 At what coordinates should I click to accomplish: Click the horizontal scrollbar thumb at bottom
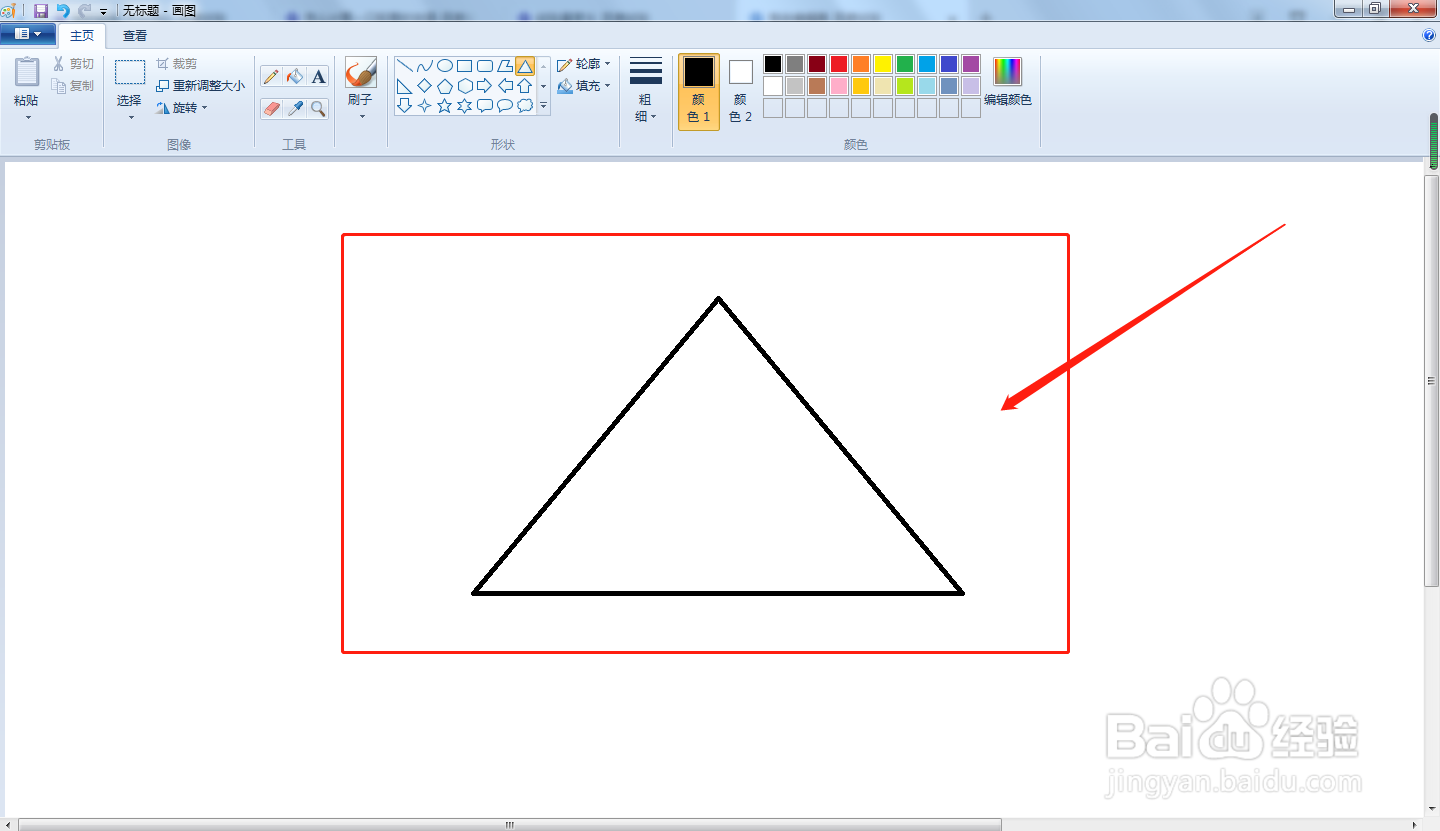tap(510, 825)
